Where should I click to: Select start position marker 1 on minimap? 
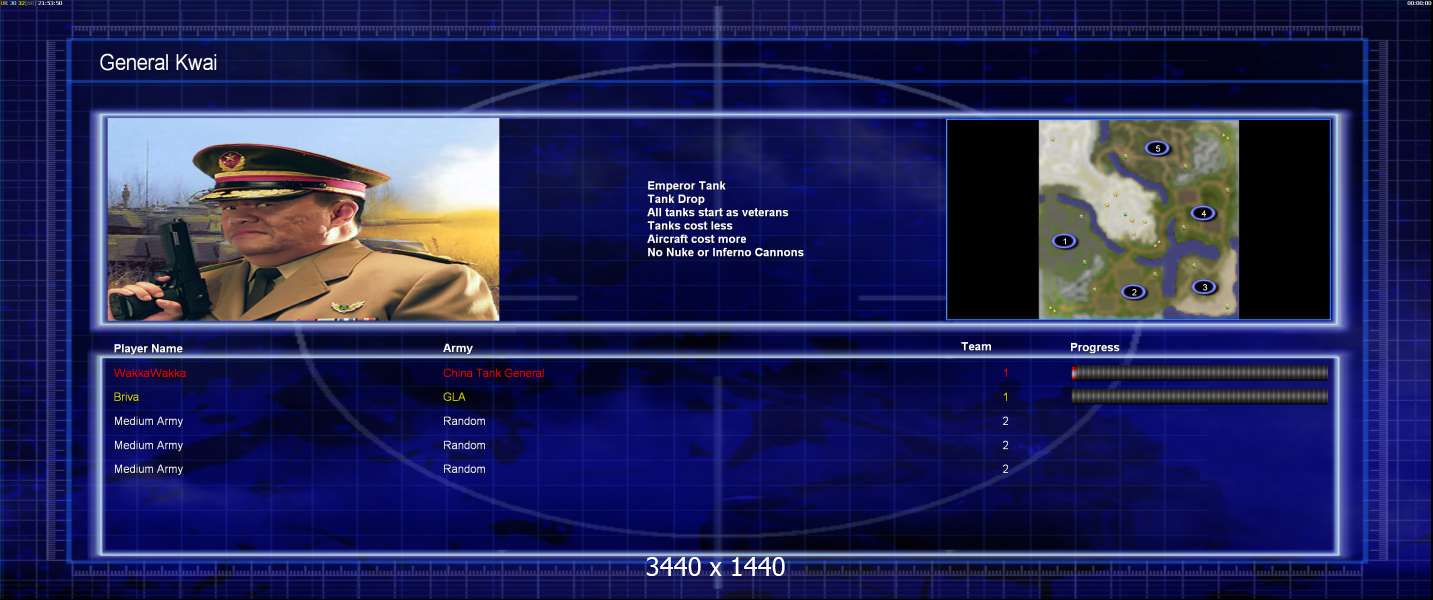pos(1065,241)
